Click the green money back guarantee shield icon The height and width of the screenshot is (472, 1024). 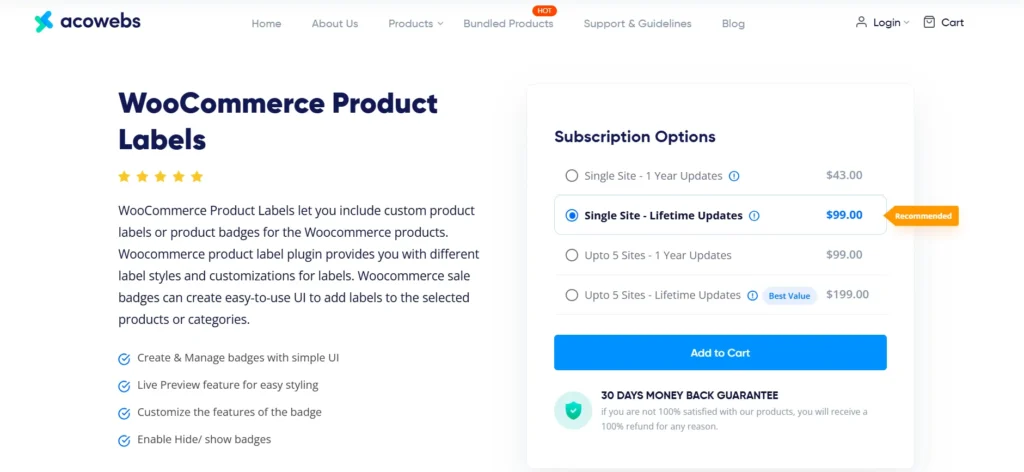tap(573, 410)
